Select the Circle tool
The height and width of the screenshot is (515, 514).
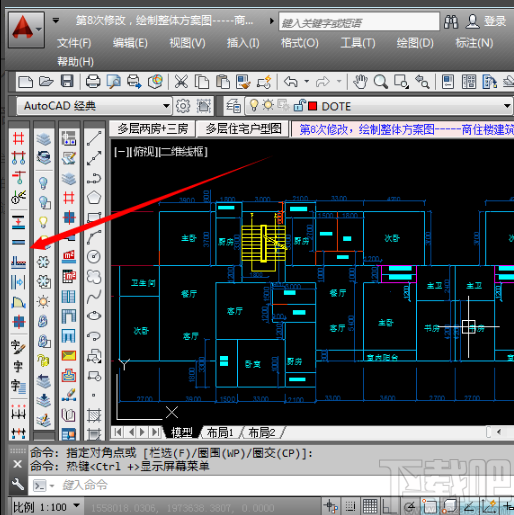tap(94, 256)
